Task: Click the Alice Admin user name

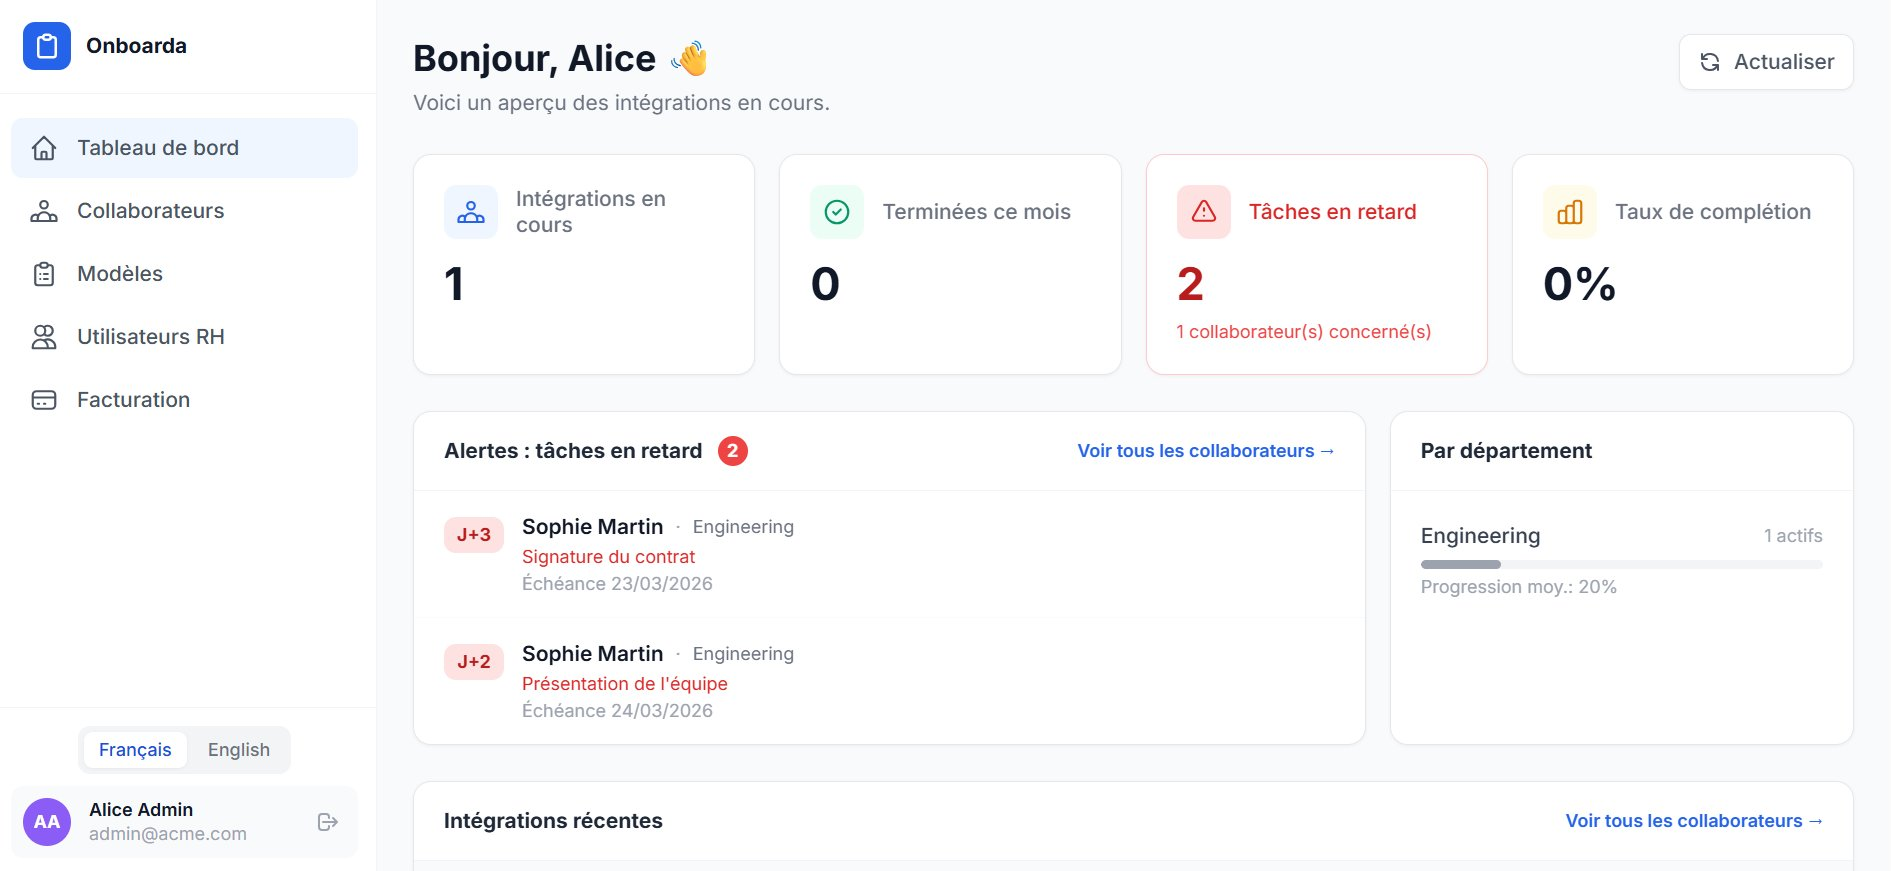Action: (x=141, y=810)
